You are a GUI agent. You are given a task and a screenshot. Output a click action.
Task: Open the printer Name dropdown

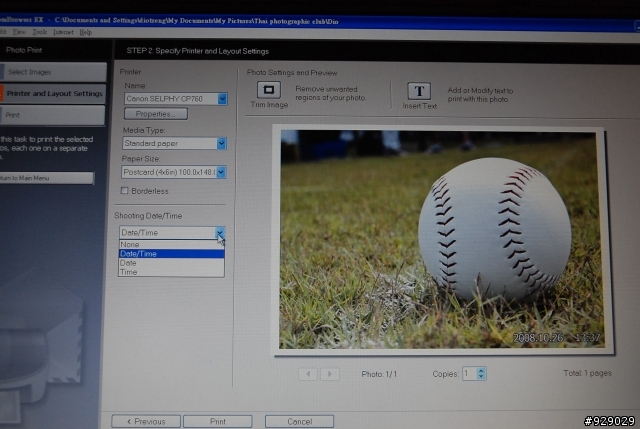pyautogui.click(x=222, y=99)
